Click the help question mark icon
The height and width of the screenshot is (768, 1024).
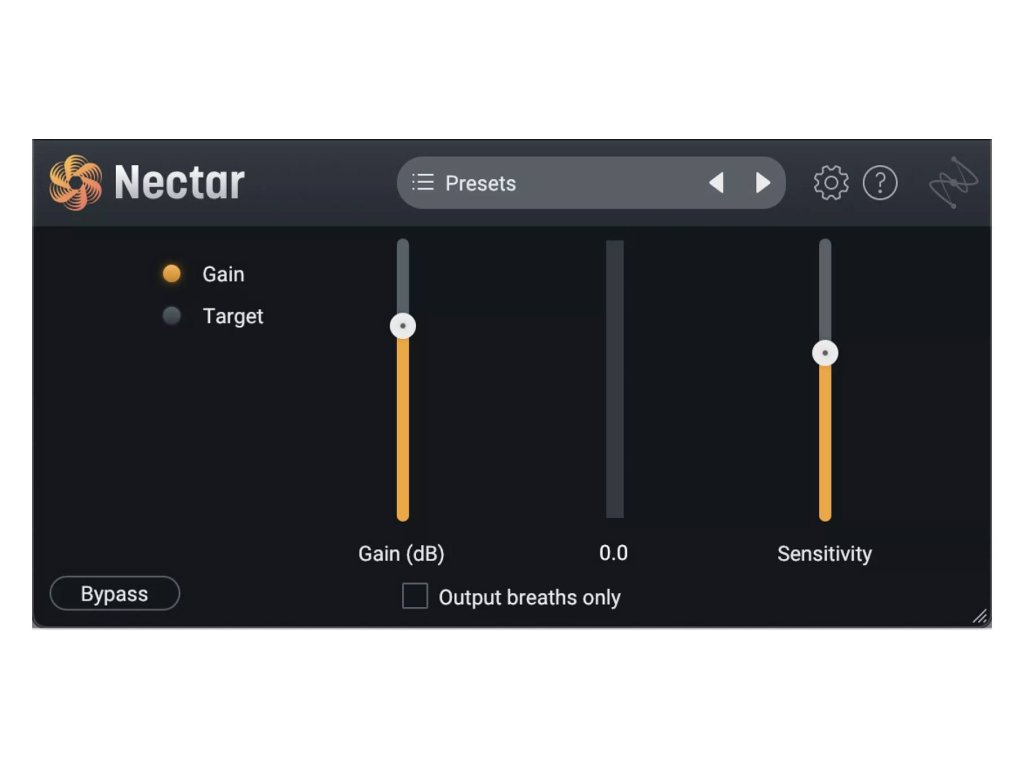(x=880, y=183)
